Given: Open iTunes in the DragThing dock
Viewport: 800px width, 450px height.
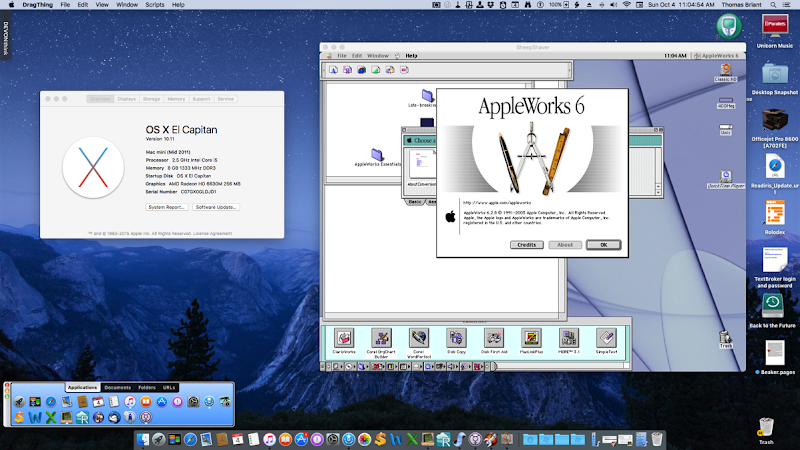Looking at the screenshot, I should pos(130,402).
